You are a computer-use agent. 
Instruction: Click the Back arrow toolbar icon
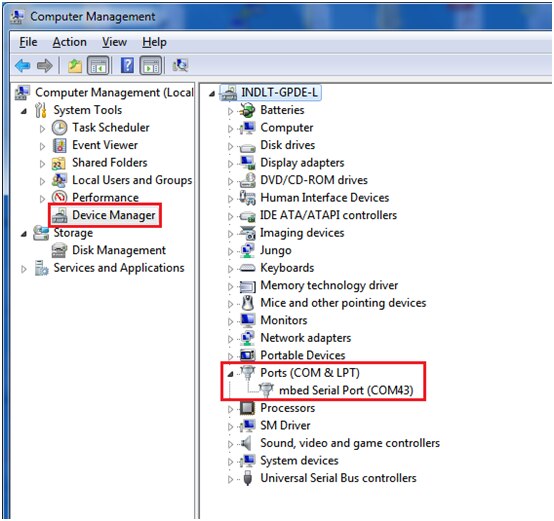23,66
